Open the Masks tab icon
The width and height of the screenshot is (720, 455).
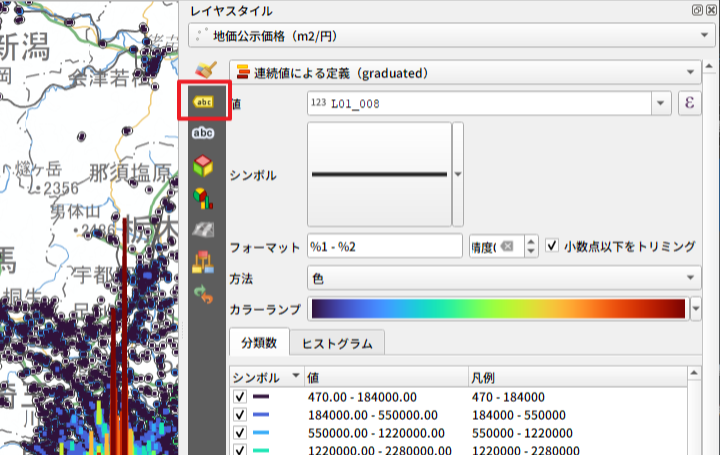pos(204,133)
